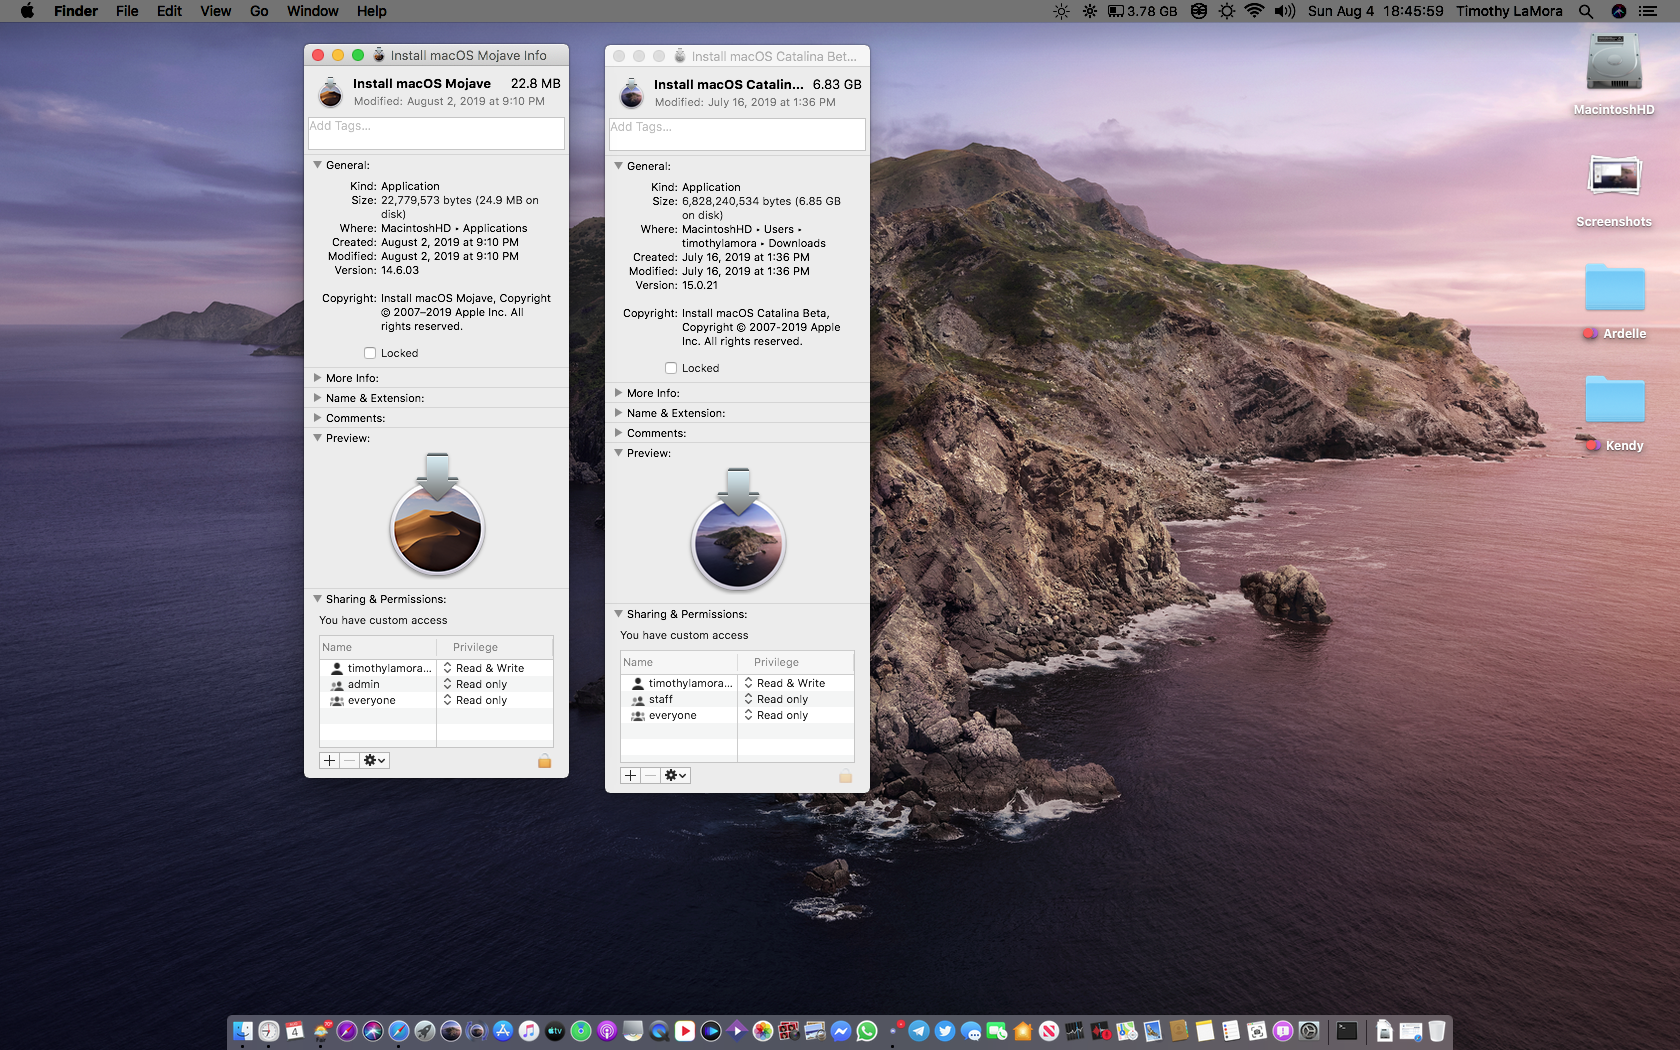The height and width of the screenshot is (1050, 1680).
Task: Open gear action menu in Mojave window
Action: click(x=374, y=761)
